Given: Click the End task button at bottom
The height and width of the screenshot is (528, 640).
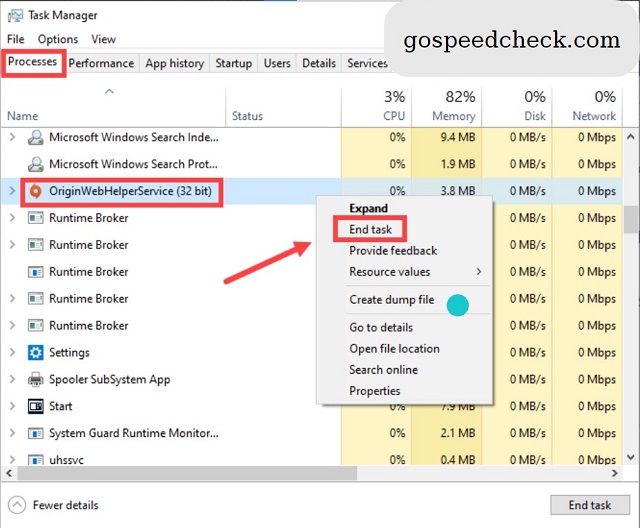Looking at the screenshot, I should tap(590, 505).
